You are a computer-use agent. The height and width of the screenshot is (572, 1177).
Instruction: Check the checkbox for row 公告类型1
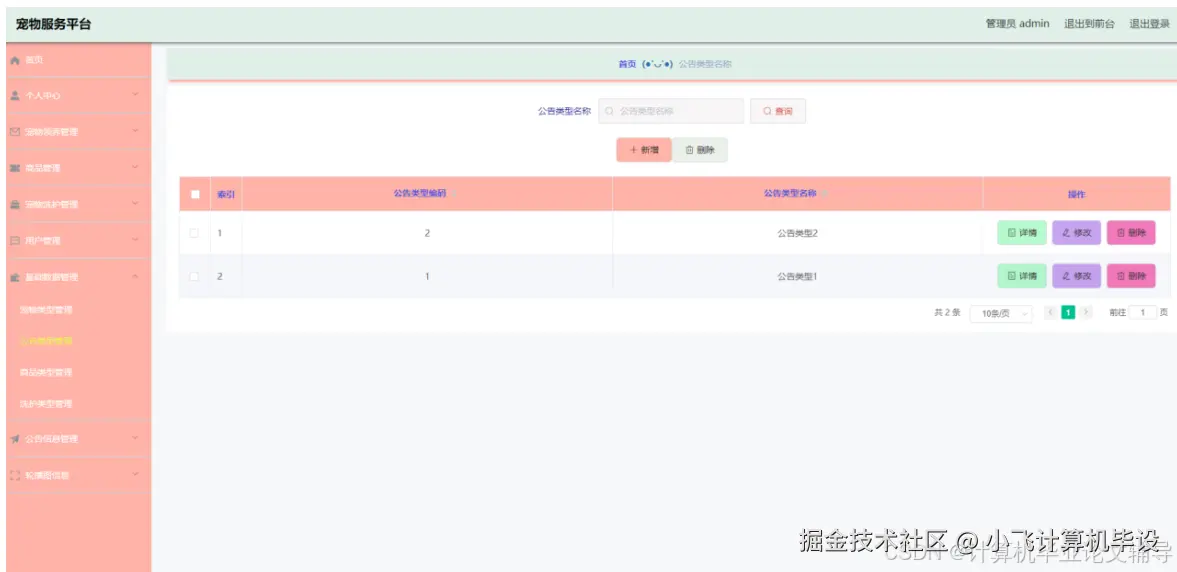coord(194,276)
